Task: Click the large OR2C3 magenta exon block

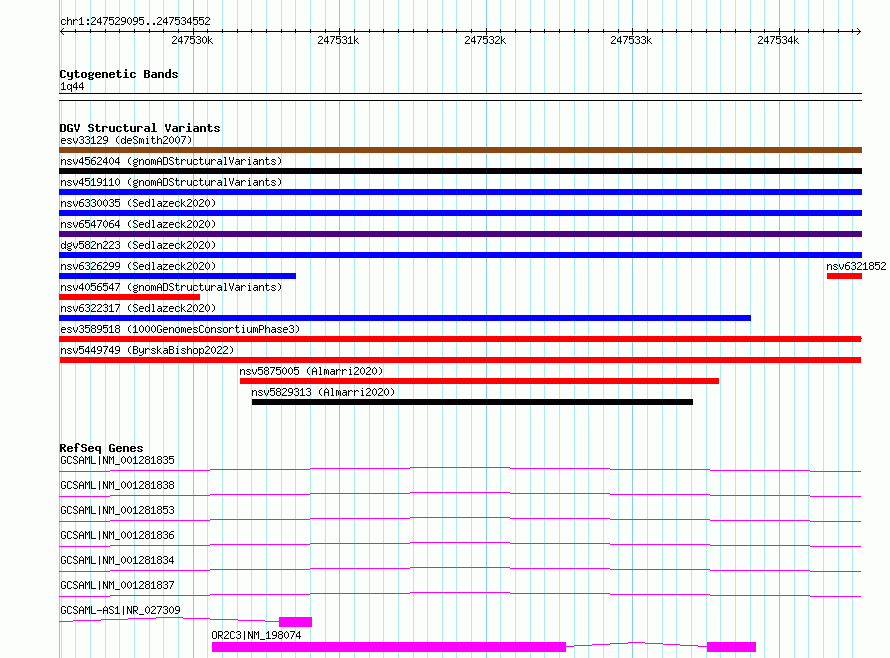Action: point(389,647)
